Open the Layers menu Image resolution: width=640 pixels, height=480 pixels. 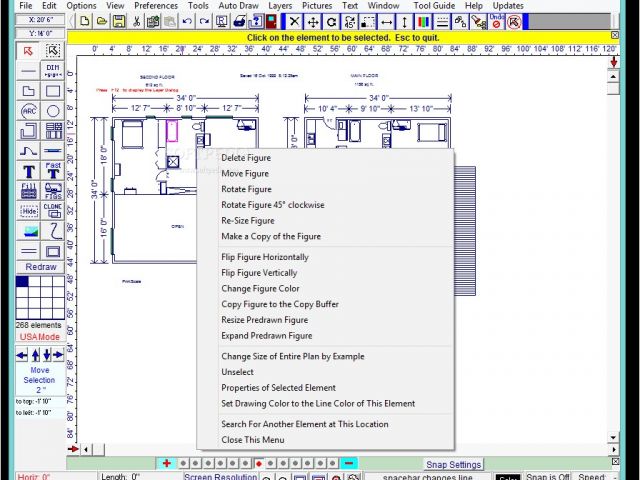pos(280,6)
